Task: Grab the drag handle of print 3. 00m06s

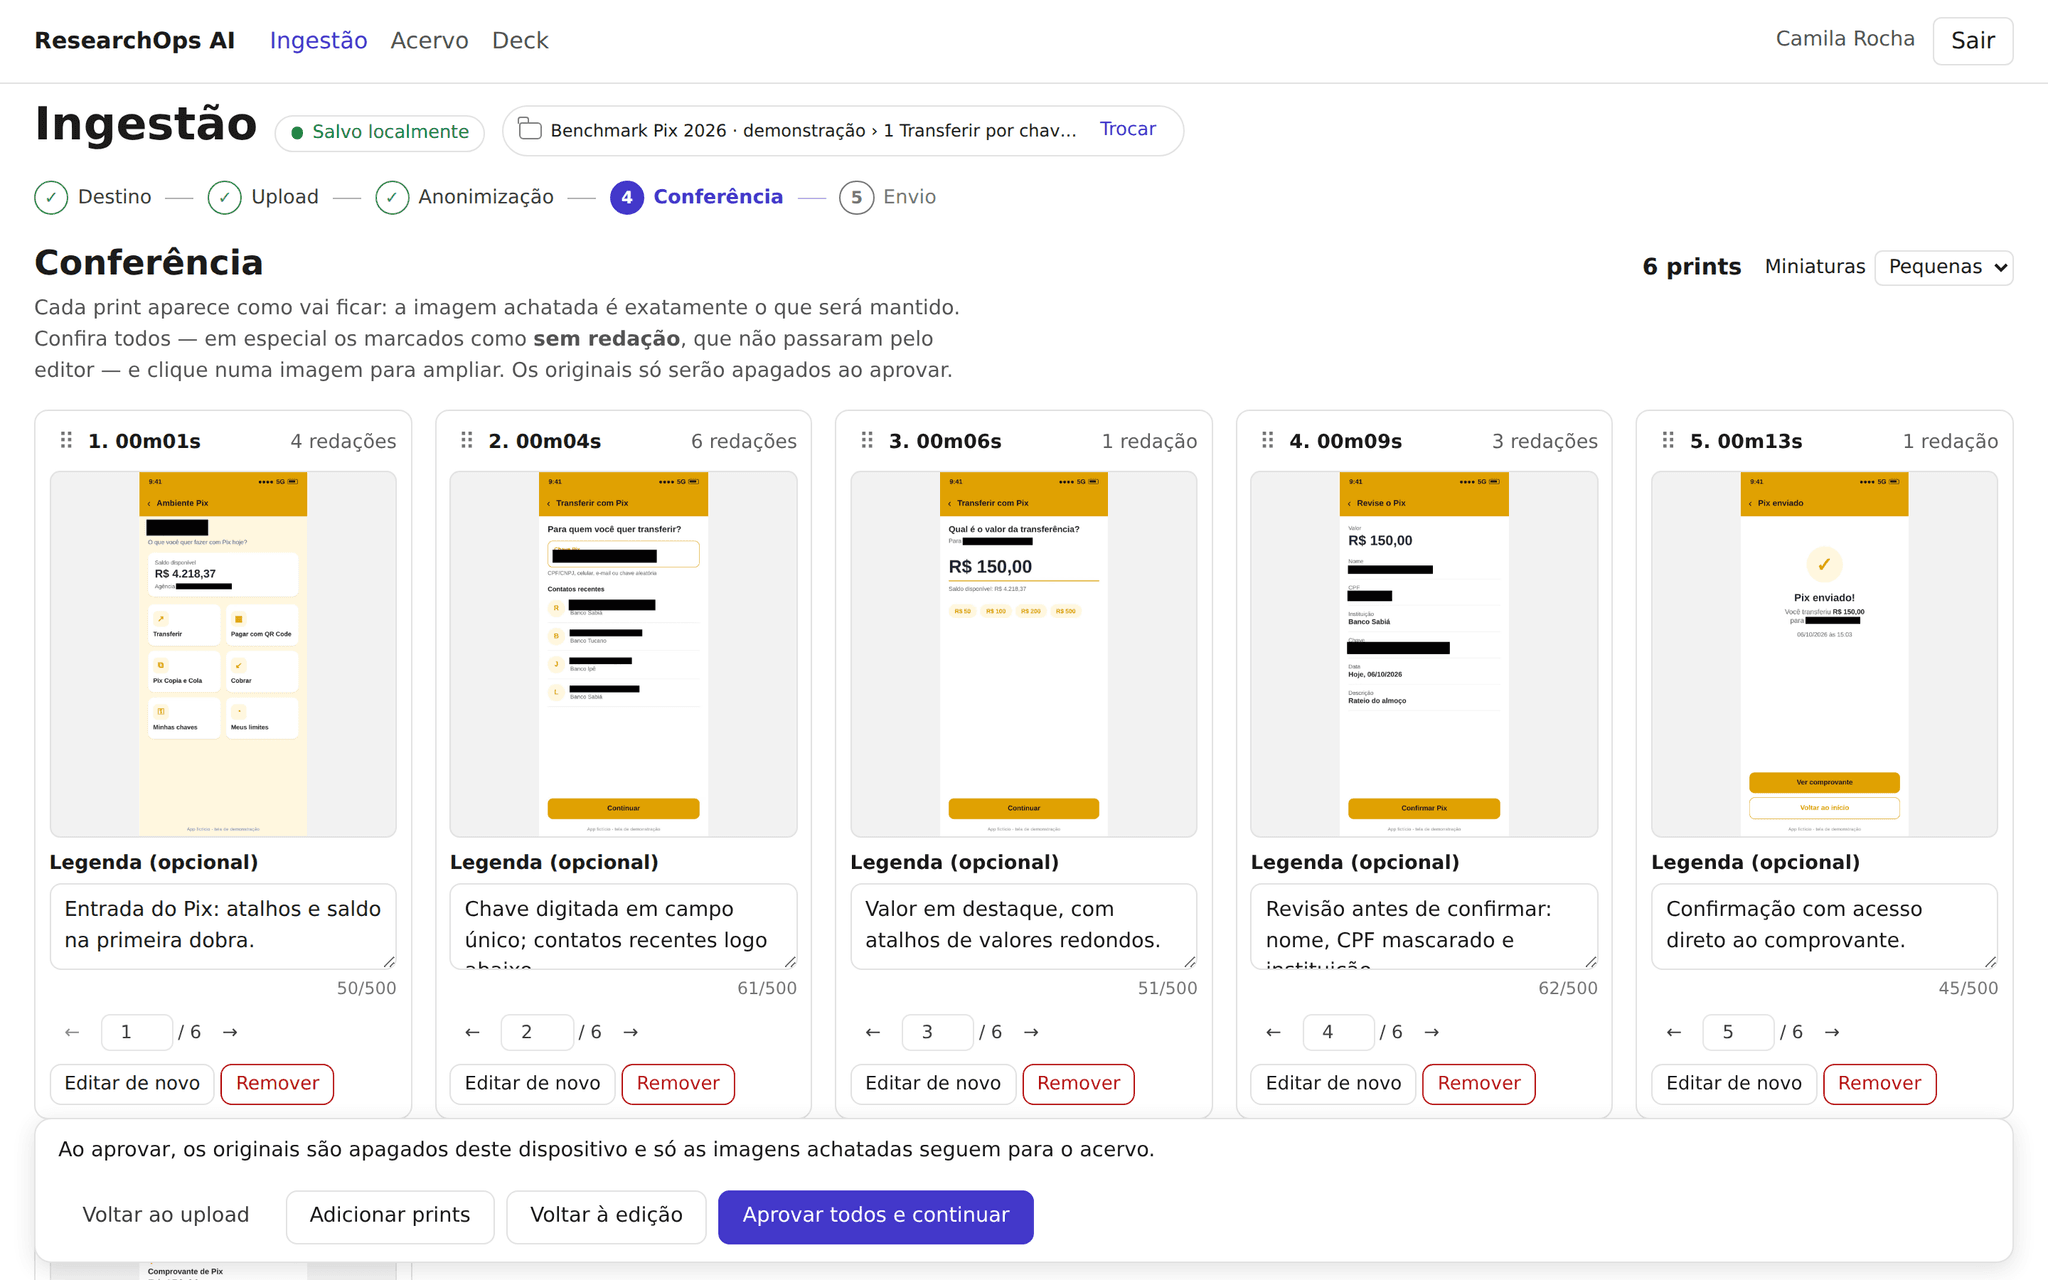Action: (867, 440)
